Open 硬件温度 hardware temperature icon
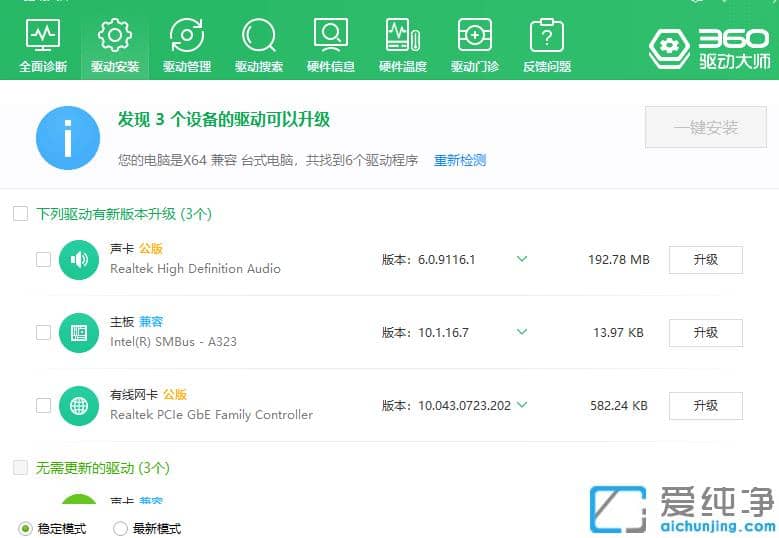779x538 pixels. point(403,45)
